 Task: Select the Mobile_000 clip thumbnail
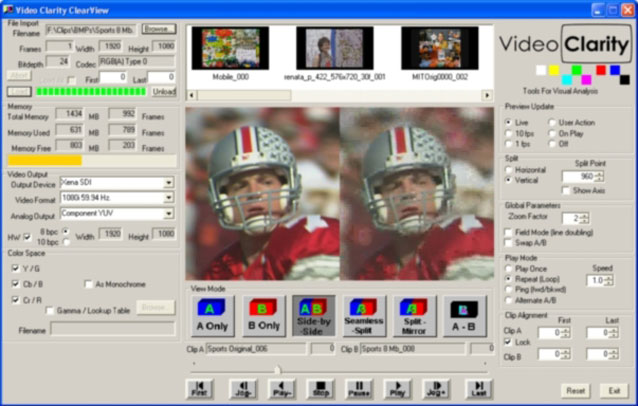(x=230, y=48)
